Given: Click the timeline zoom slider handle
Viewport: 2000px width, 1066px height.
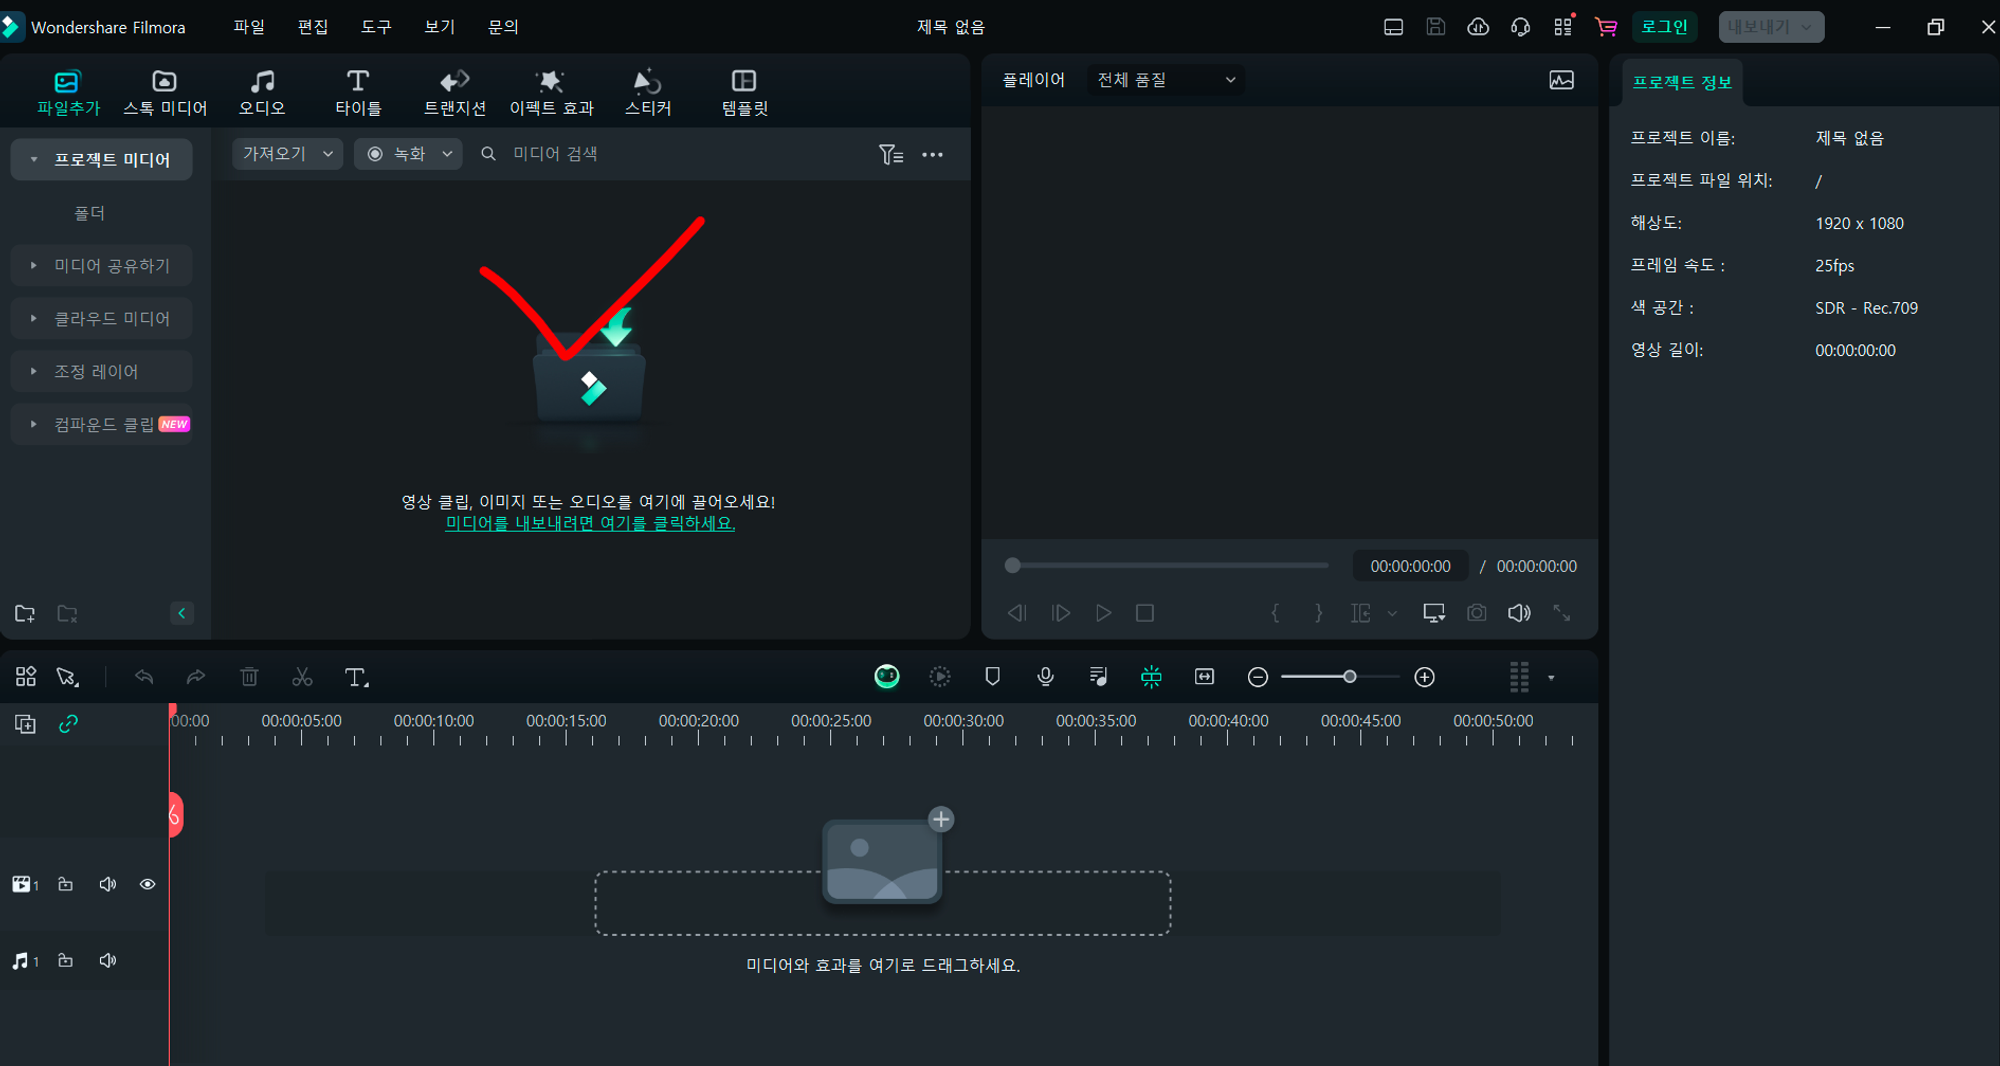Looking at the screenshot, I should click(1349, 677).
